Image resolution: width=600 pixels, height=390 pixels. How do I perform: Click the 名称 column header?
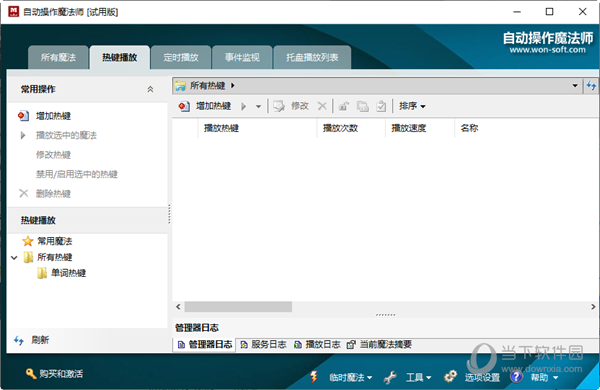(x=469, y=128)
